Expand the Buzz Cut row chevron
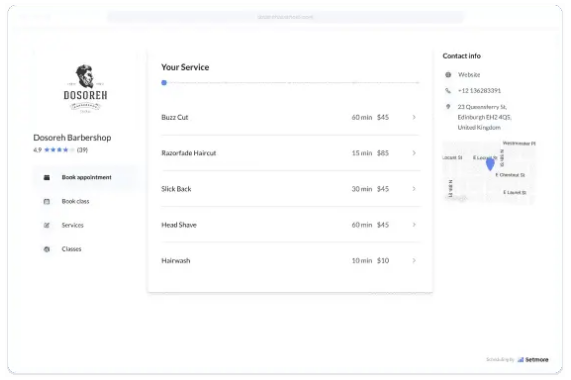This screenshot has height=380, width=571. pos(414,117)
